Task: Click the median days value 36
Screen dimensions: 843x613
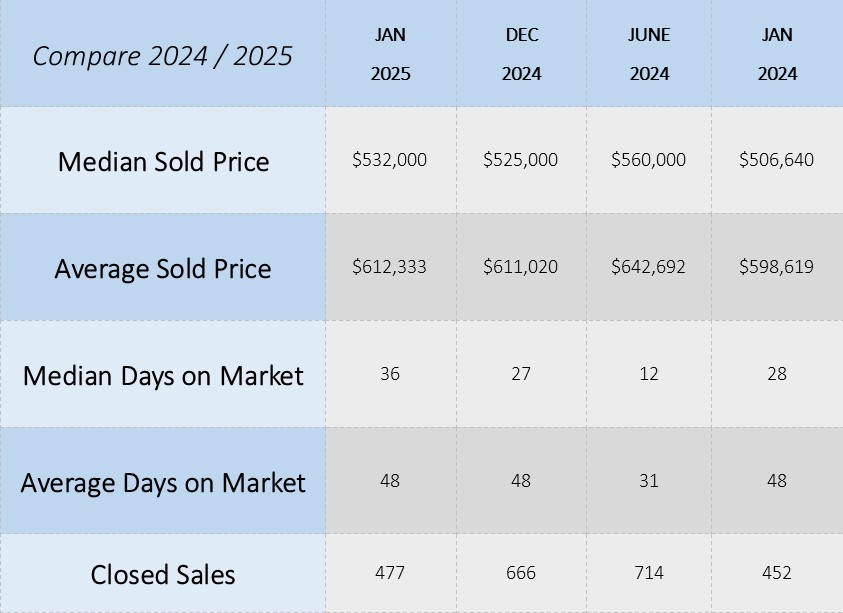Action: point(390,374)
